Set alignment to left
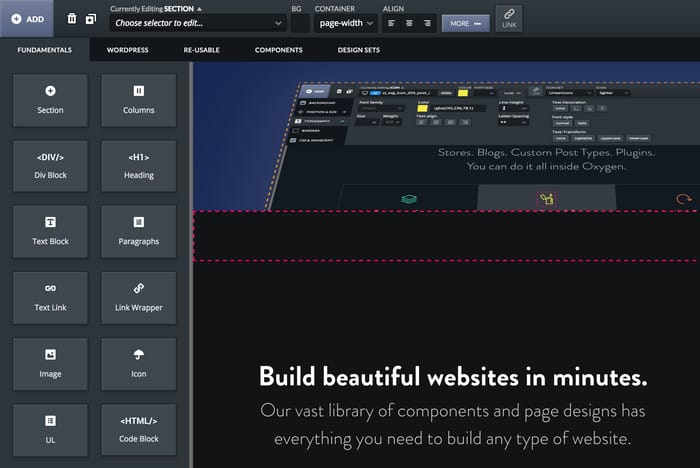The height and width of the screenshot is (468, 700). pyautogui.click(x=390, y=22)
